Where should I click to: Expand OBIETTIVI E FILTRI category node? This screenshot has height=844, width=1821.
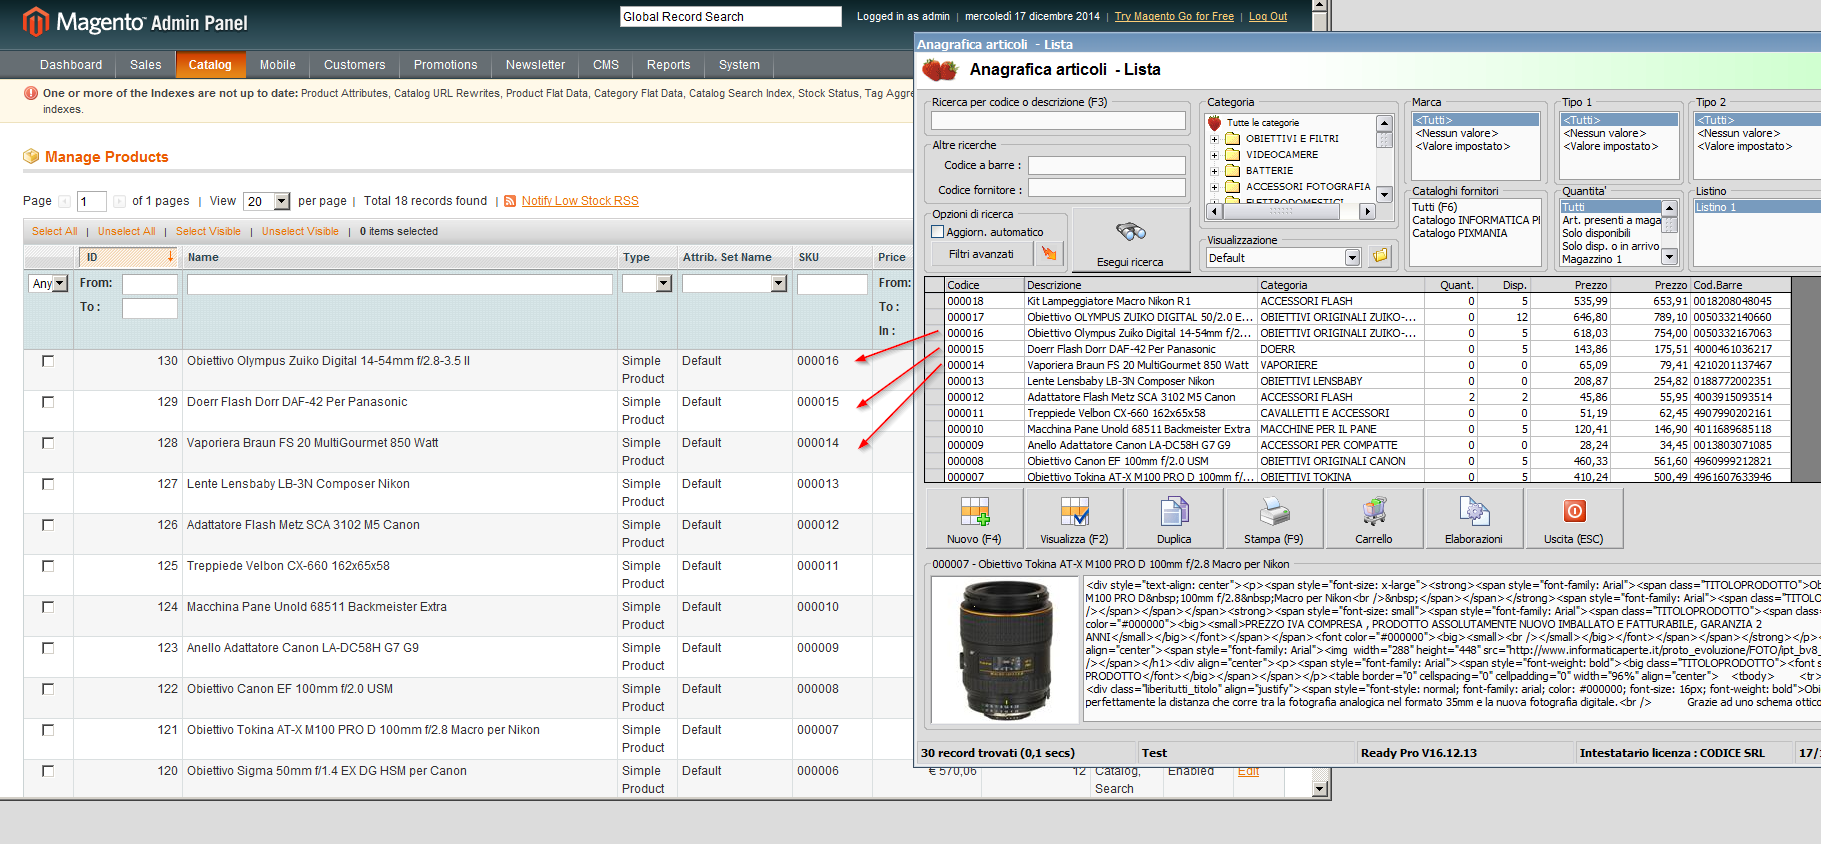(x=1214, y=139)
